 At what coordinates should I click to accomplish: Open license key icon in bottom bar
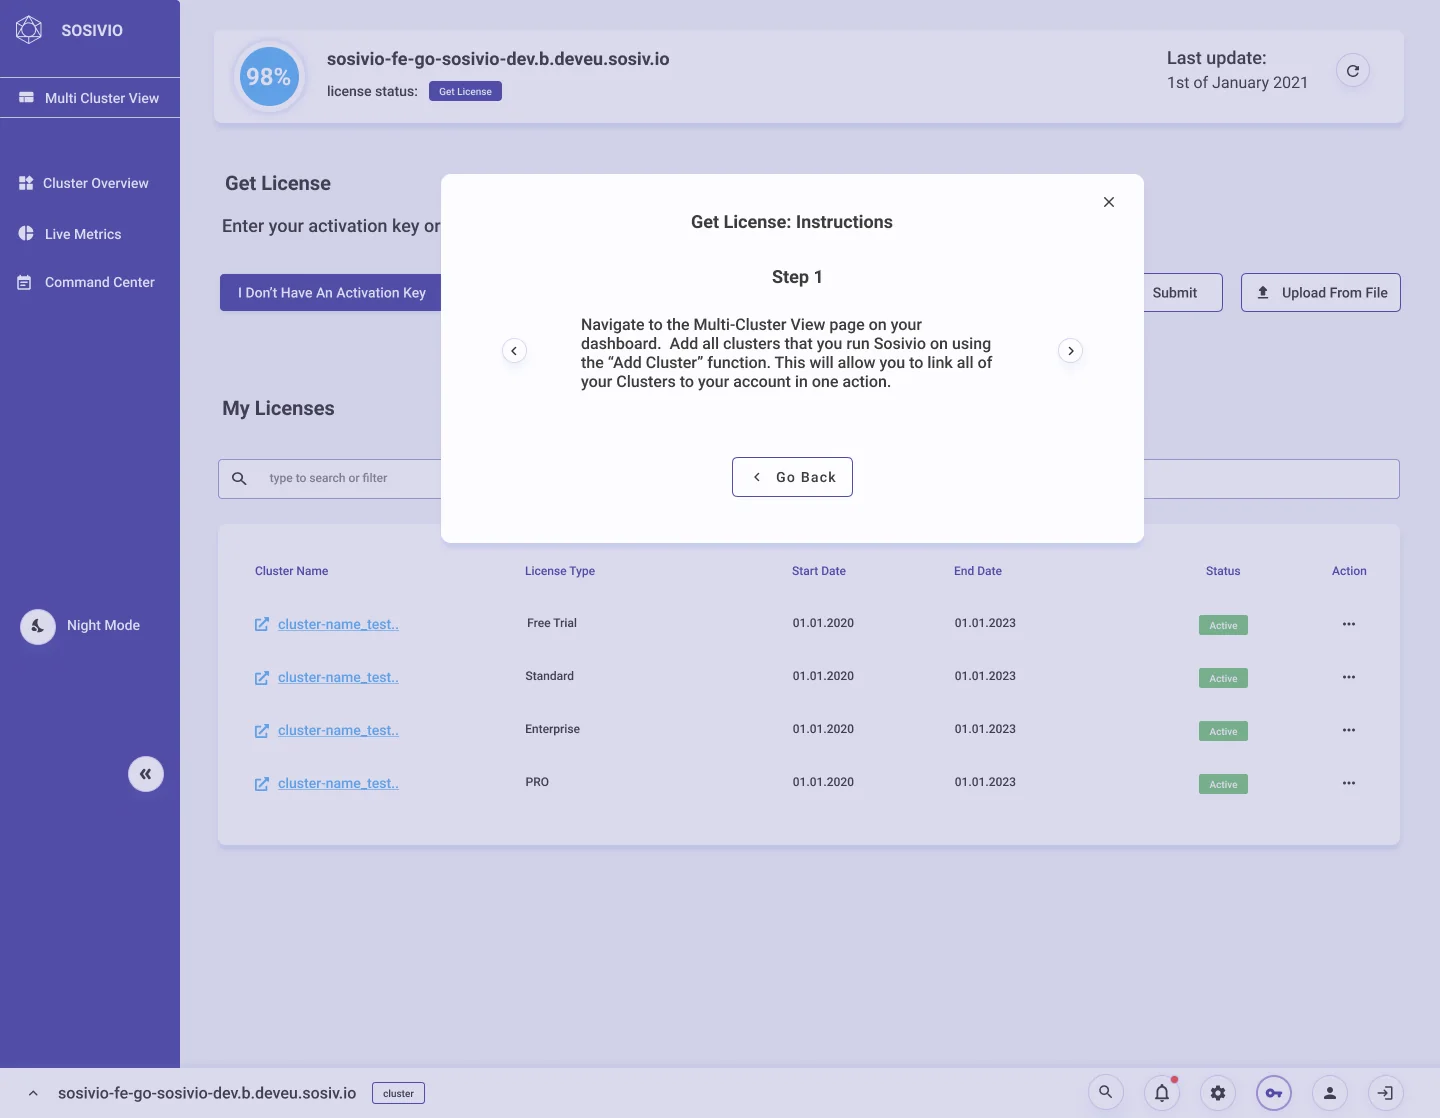pos(1274,1093)
